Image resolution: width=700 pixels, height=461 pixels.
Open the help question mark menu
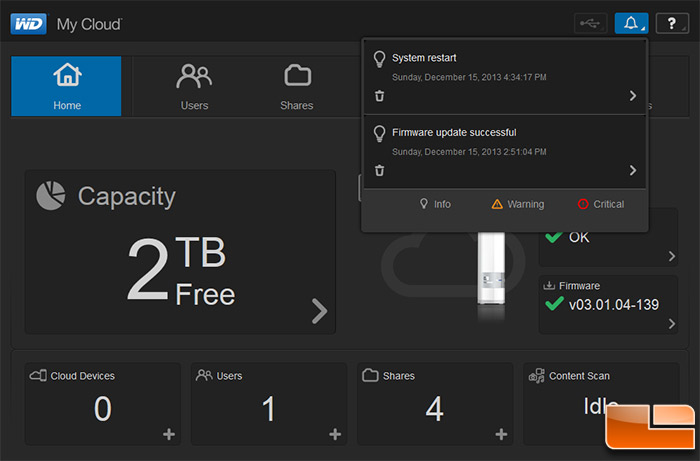point(672,23)
